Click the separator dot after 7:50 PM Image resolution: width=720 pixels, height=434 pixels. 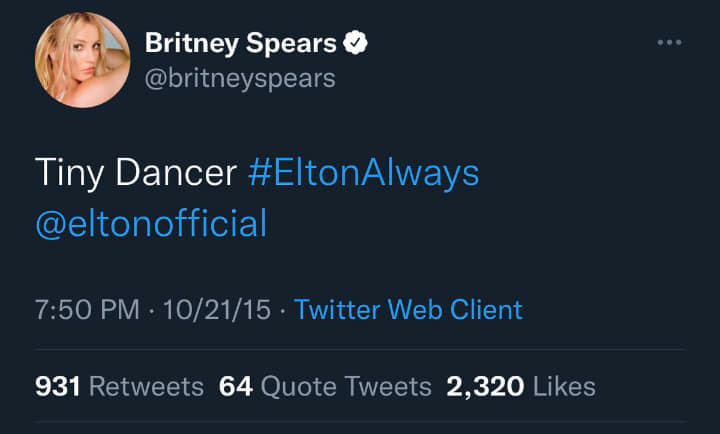pyautogui.click(x=151, y=310)
